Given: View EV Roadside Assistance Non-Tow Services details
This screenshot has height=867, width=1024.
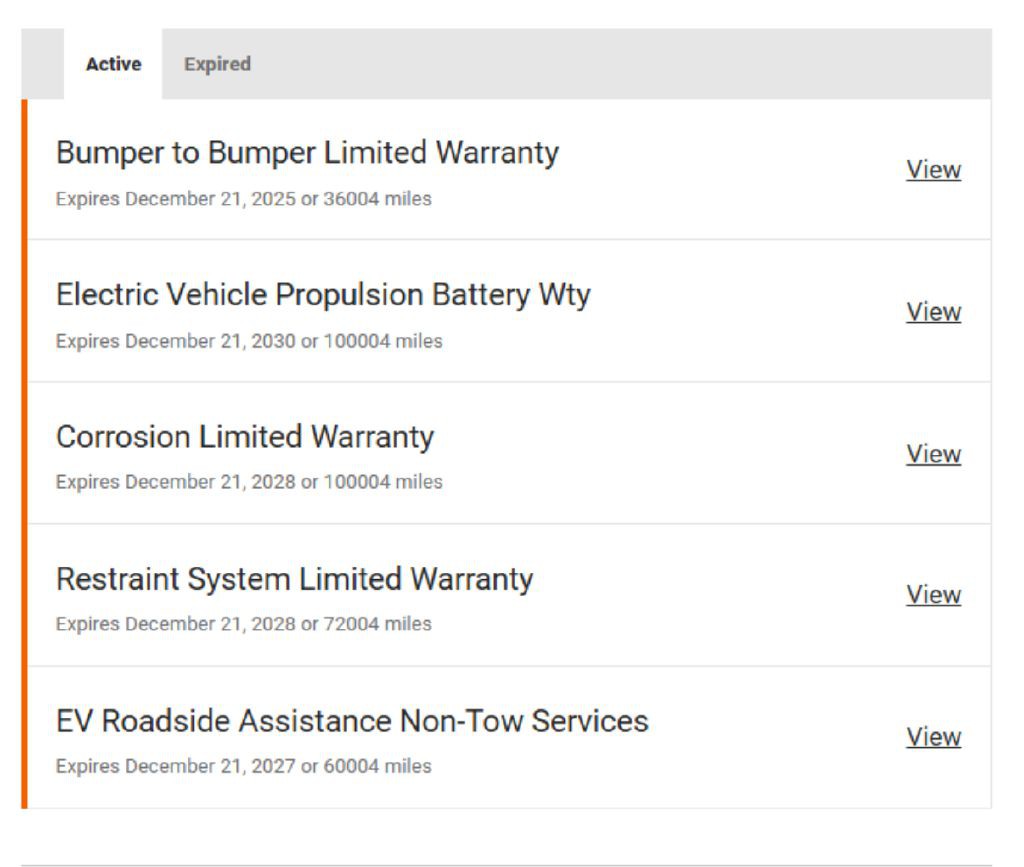Looking at the screenshot, I should [x=933, y=737].
